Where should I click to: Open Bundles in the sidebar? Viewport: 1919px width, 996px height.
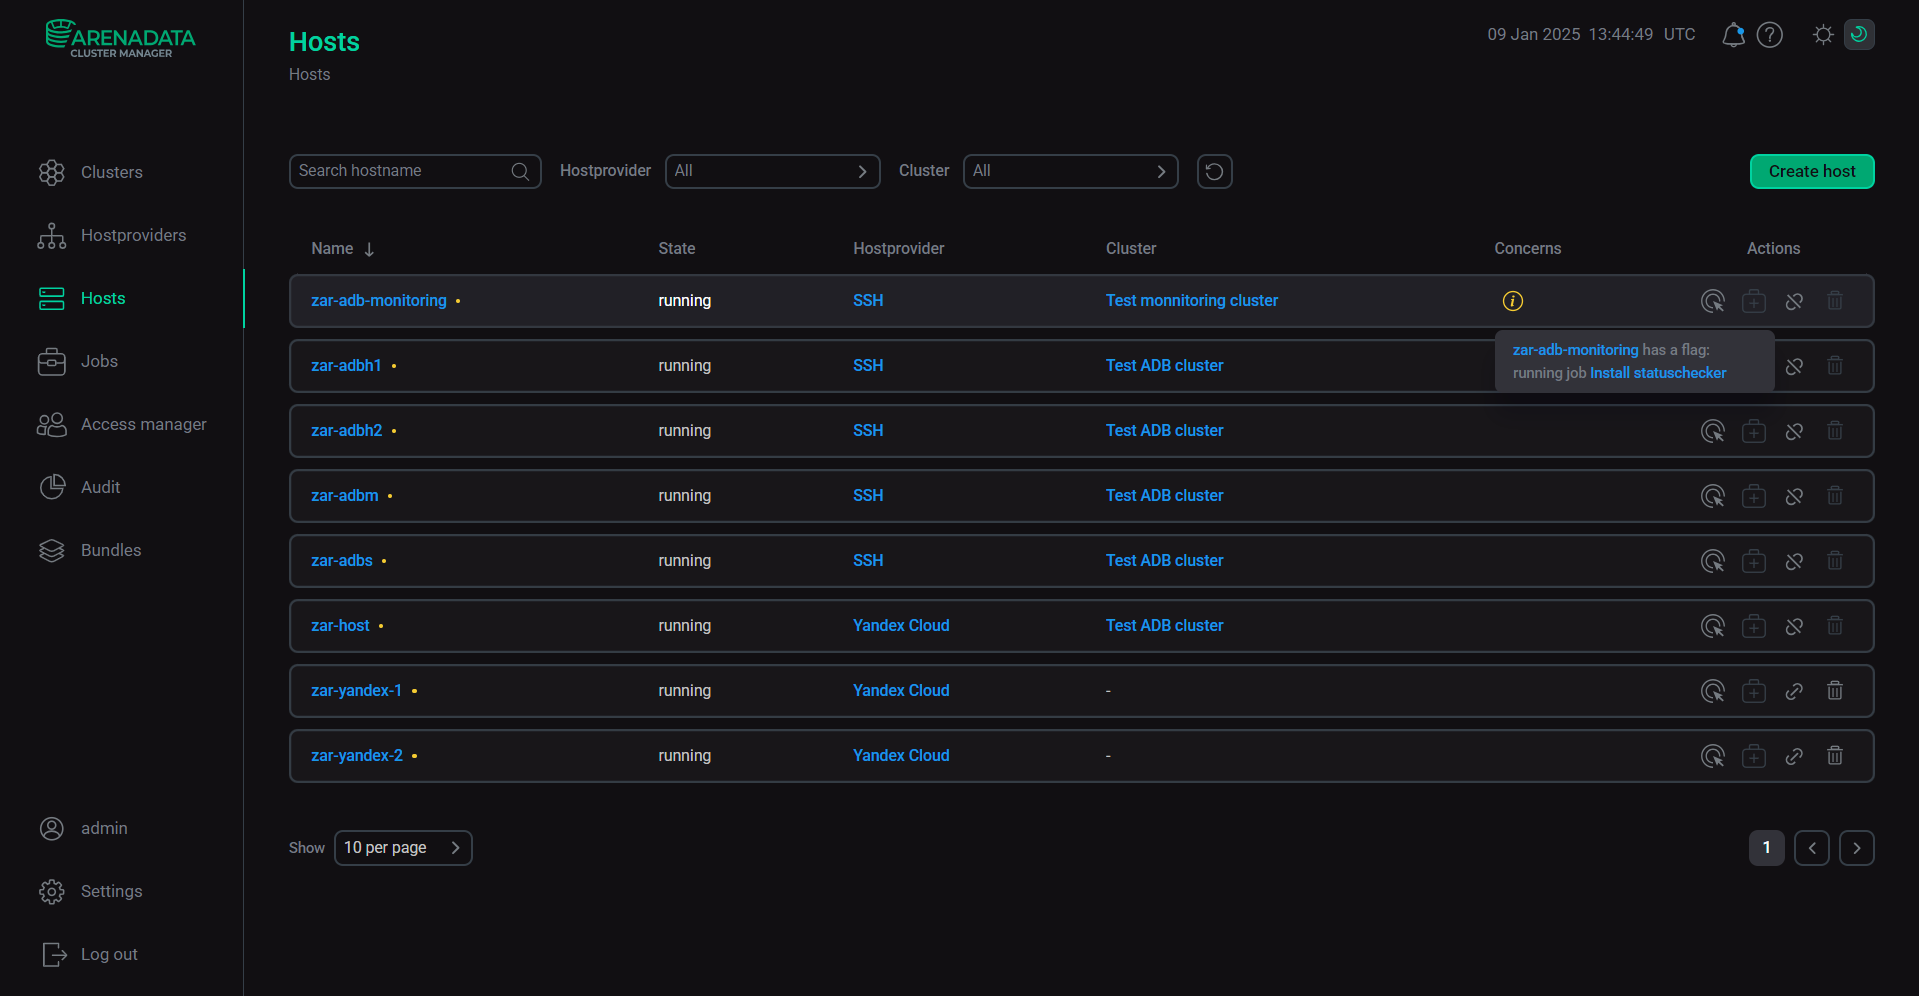coord(90,550)
